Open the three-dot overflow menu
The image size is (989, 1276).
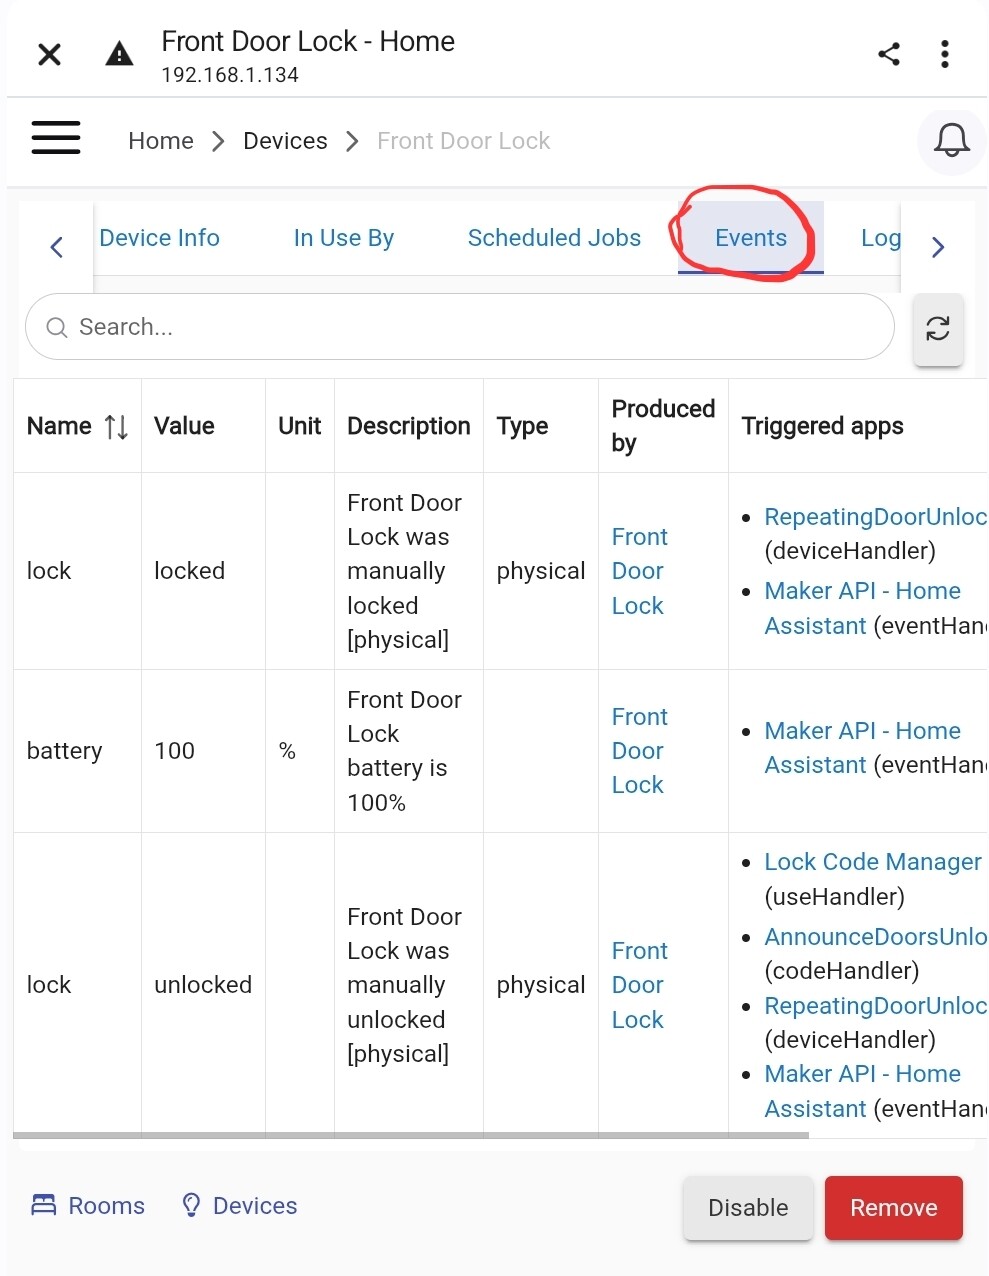944,54
